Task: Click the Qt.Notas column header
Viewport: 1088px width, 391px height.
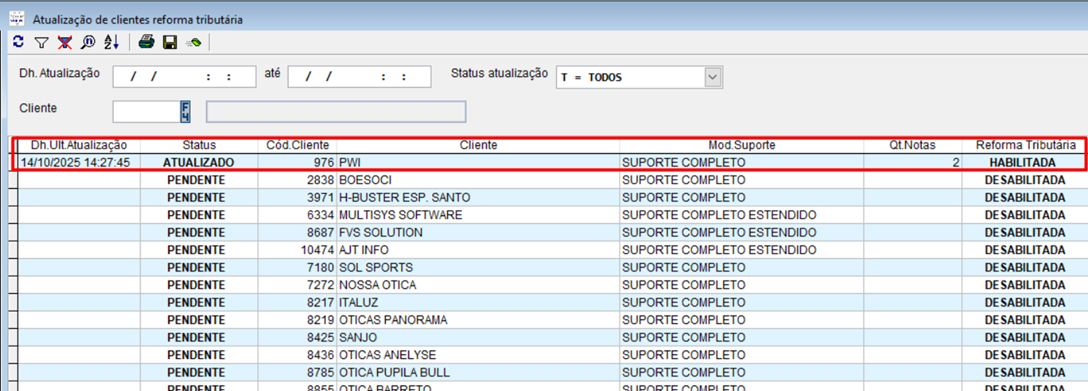Action: point(912,146)
